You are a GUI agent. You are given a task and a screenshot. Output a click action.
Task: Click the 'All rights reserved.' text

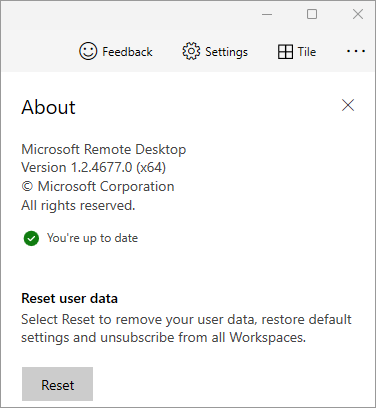(78, 205)
